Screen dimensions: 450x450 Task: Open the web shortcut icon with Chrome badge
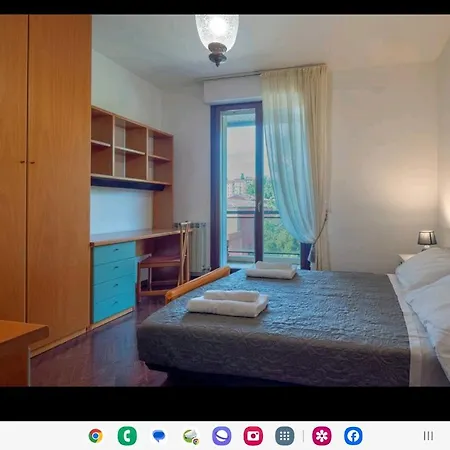click(191, 436)
